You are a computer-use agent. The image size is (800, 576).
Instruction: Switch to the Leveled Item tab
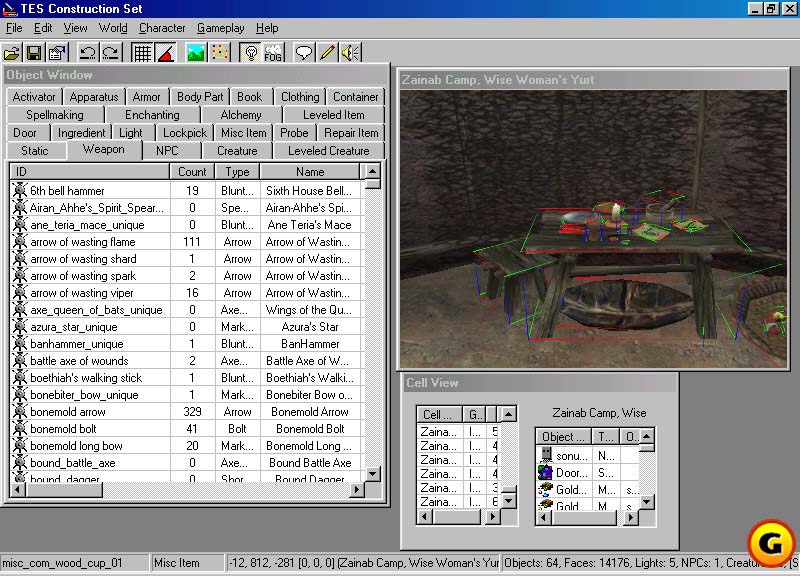click(334, 115)
